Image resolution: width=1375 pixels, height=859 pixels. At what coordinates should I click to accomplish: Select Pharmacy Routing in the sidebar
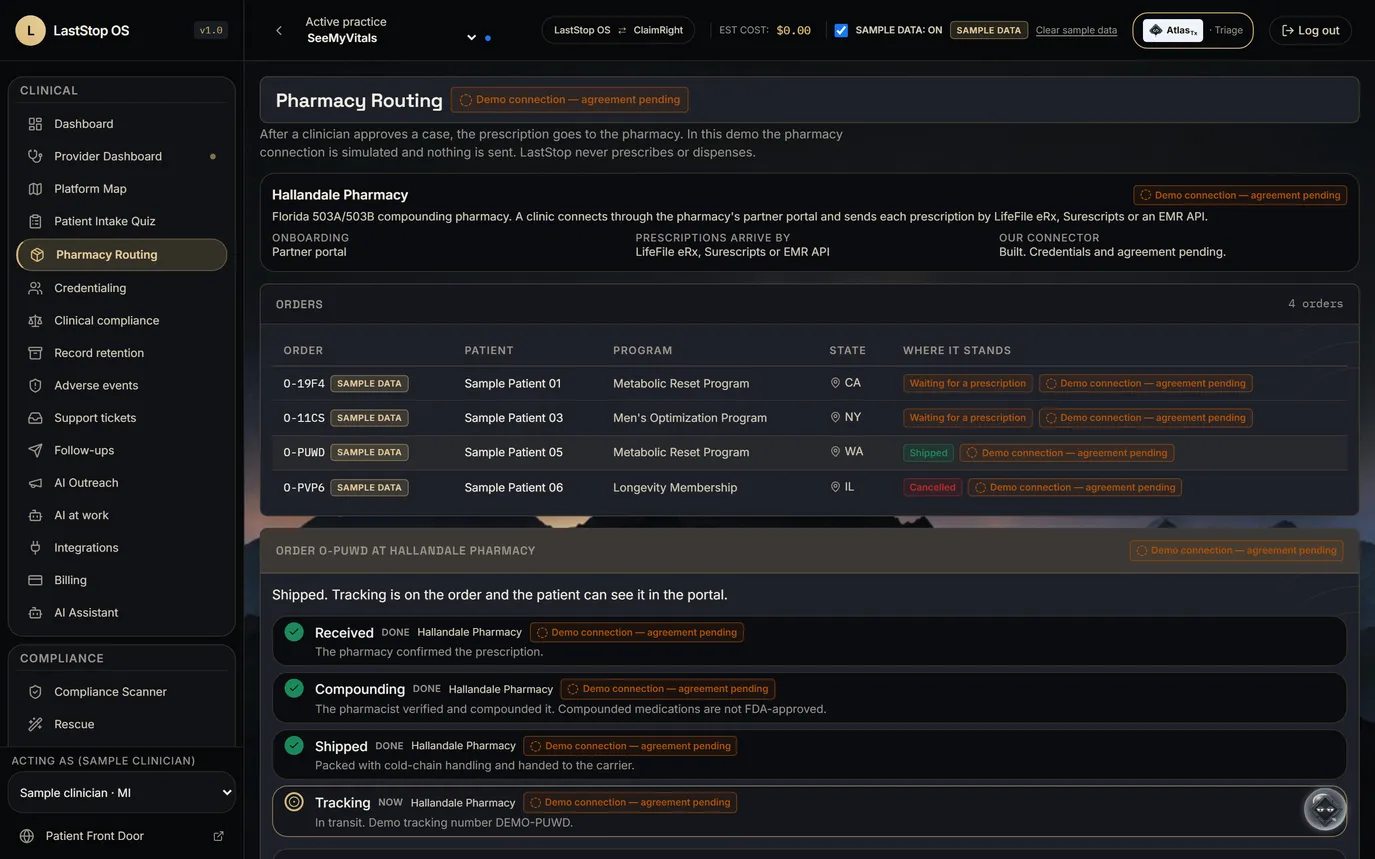click(x=122, y=255)
